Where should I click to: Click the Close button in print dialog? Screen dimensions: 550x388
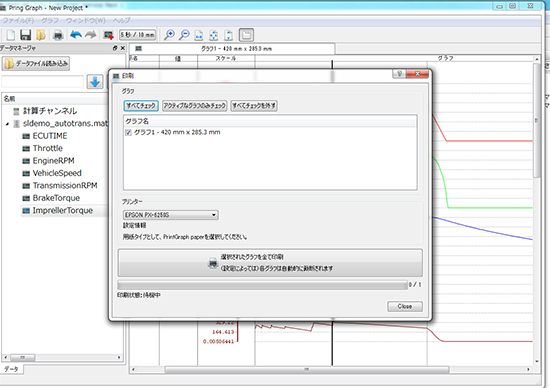click(405, 306)
